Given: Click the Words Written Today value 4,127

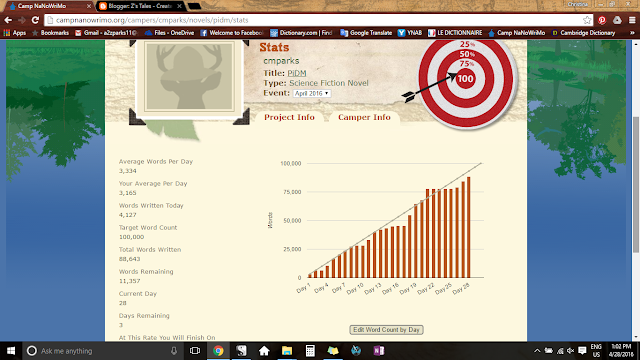Looking at the screenshot, I should click(127, 215).
